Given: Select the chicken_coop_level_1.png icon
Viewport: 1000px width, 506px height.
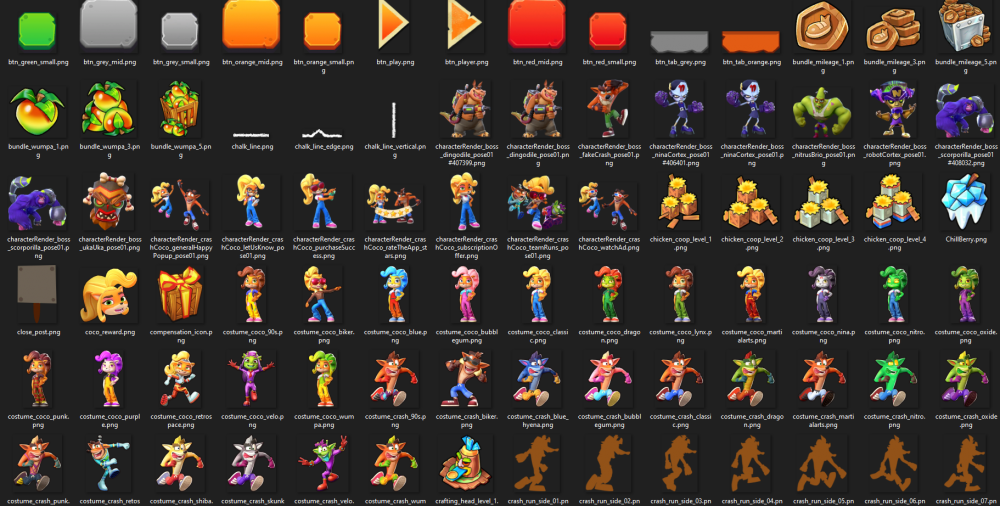Looking at the screenshot, I should coord(680,203).
